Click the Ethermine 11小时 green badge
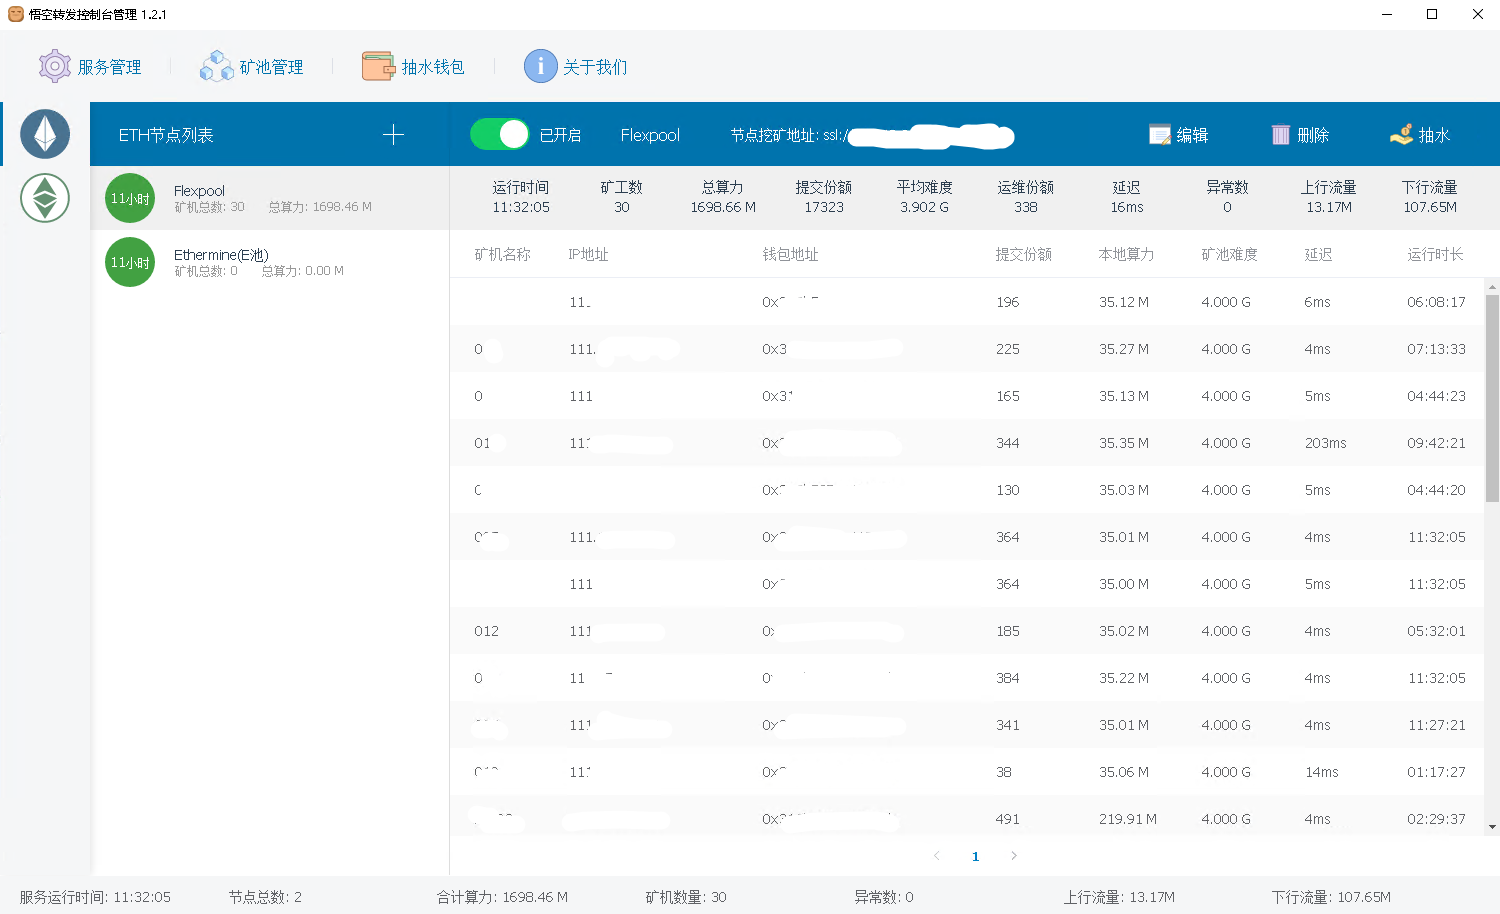This screenshot has width=1500, height=914. tap(130, 262)
